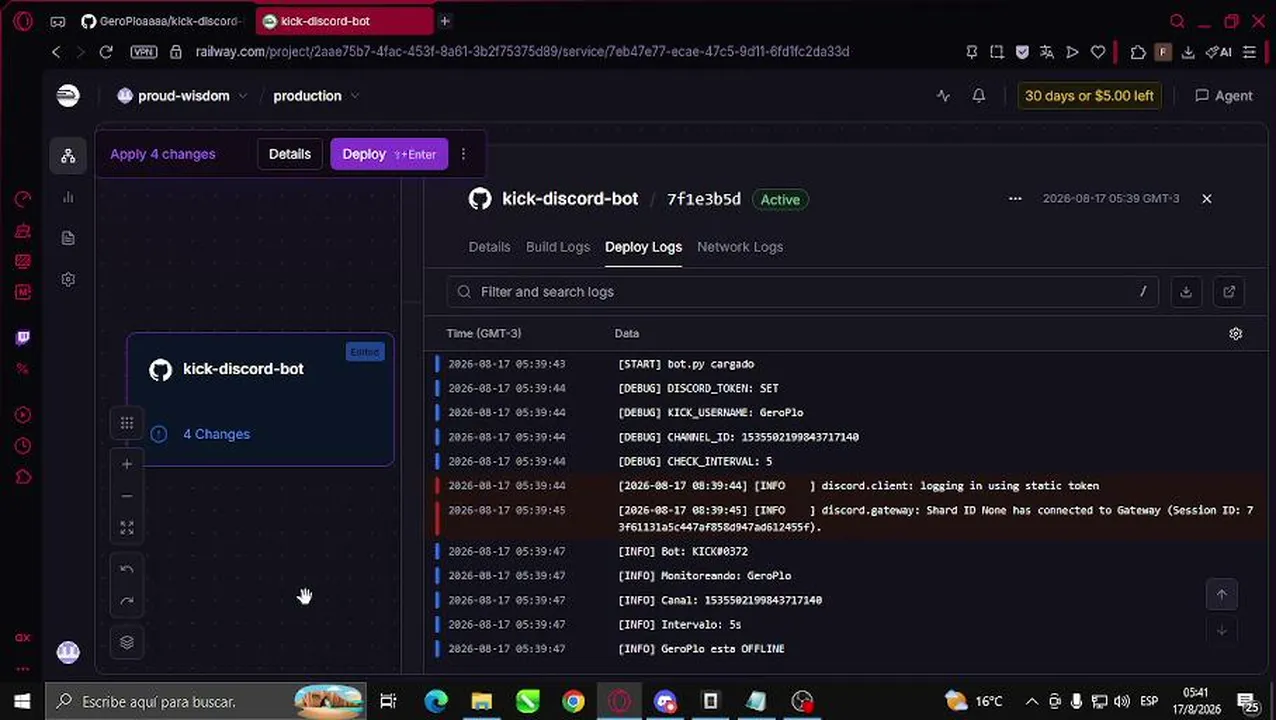
Task: Open Microsoft Edge from the taskbar
Action: [436, 701]
